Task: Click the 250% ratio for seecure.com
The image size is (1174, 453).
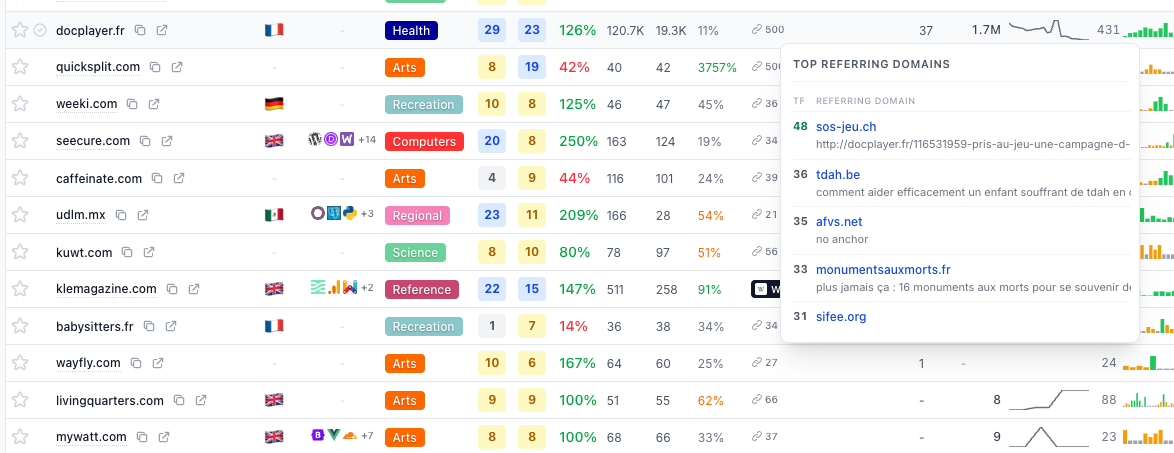Action: coord(578,142)
